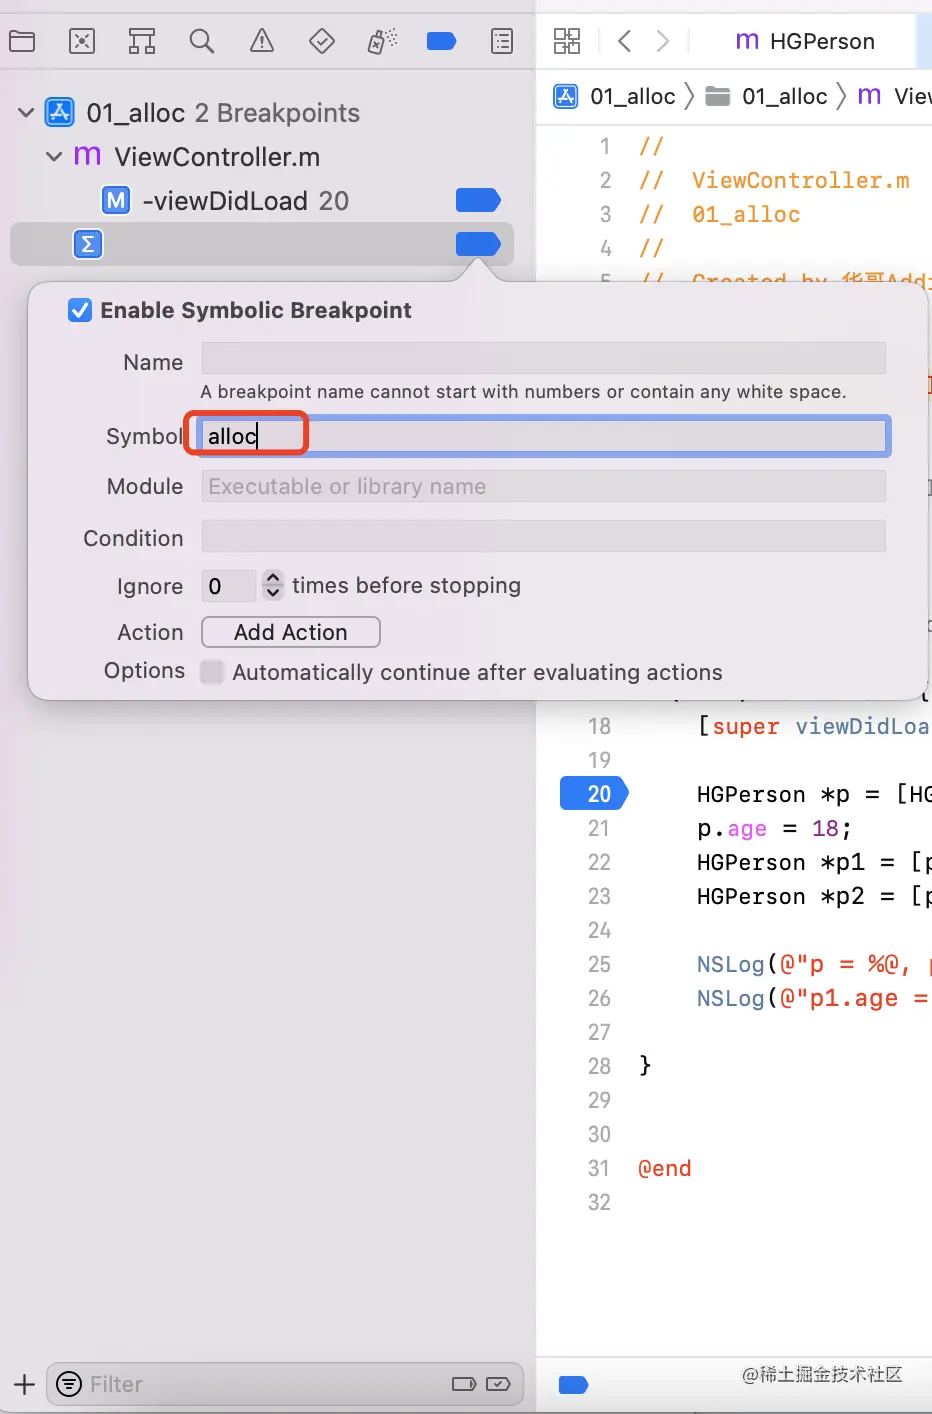Click the plus button to add a breakpoint

pyautogui.click(x=25, y=1384)
